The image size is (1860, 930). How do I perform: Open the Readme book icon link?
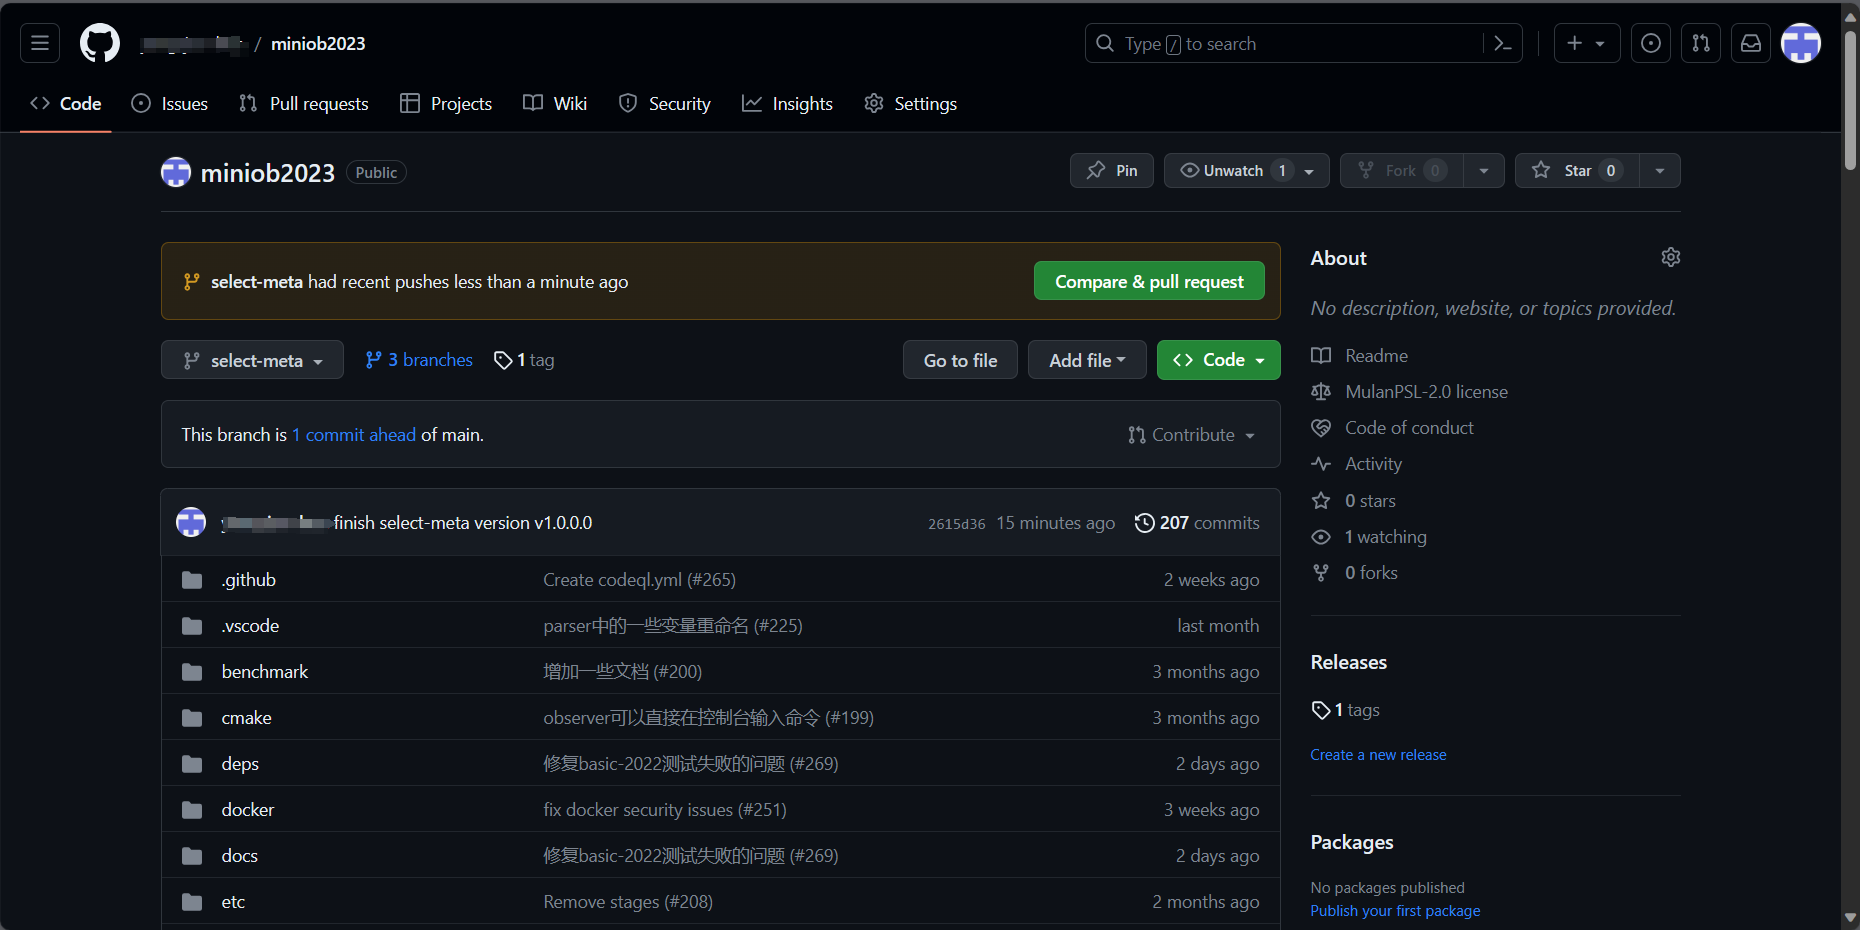[1321, 356]
